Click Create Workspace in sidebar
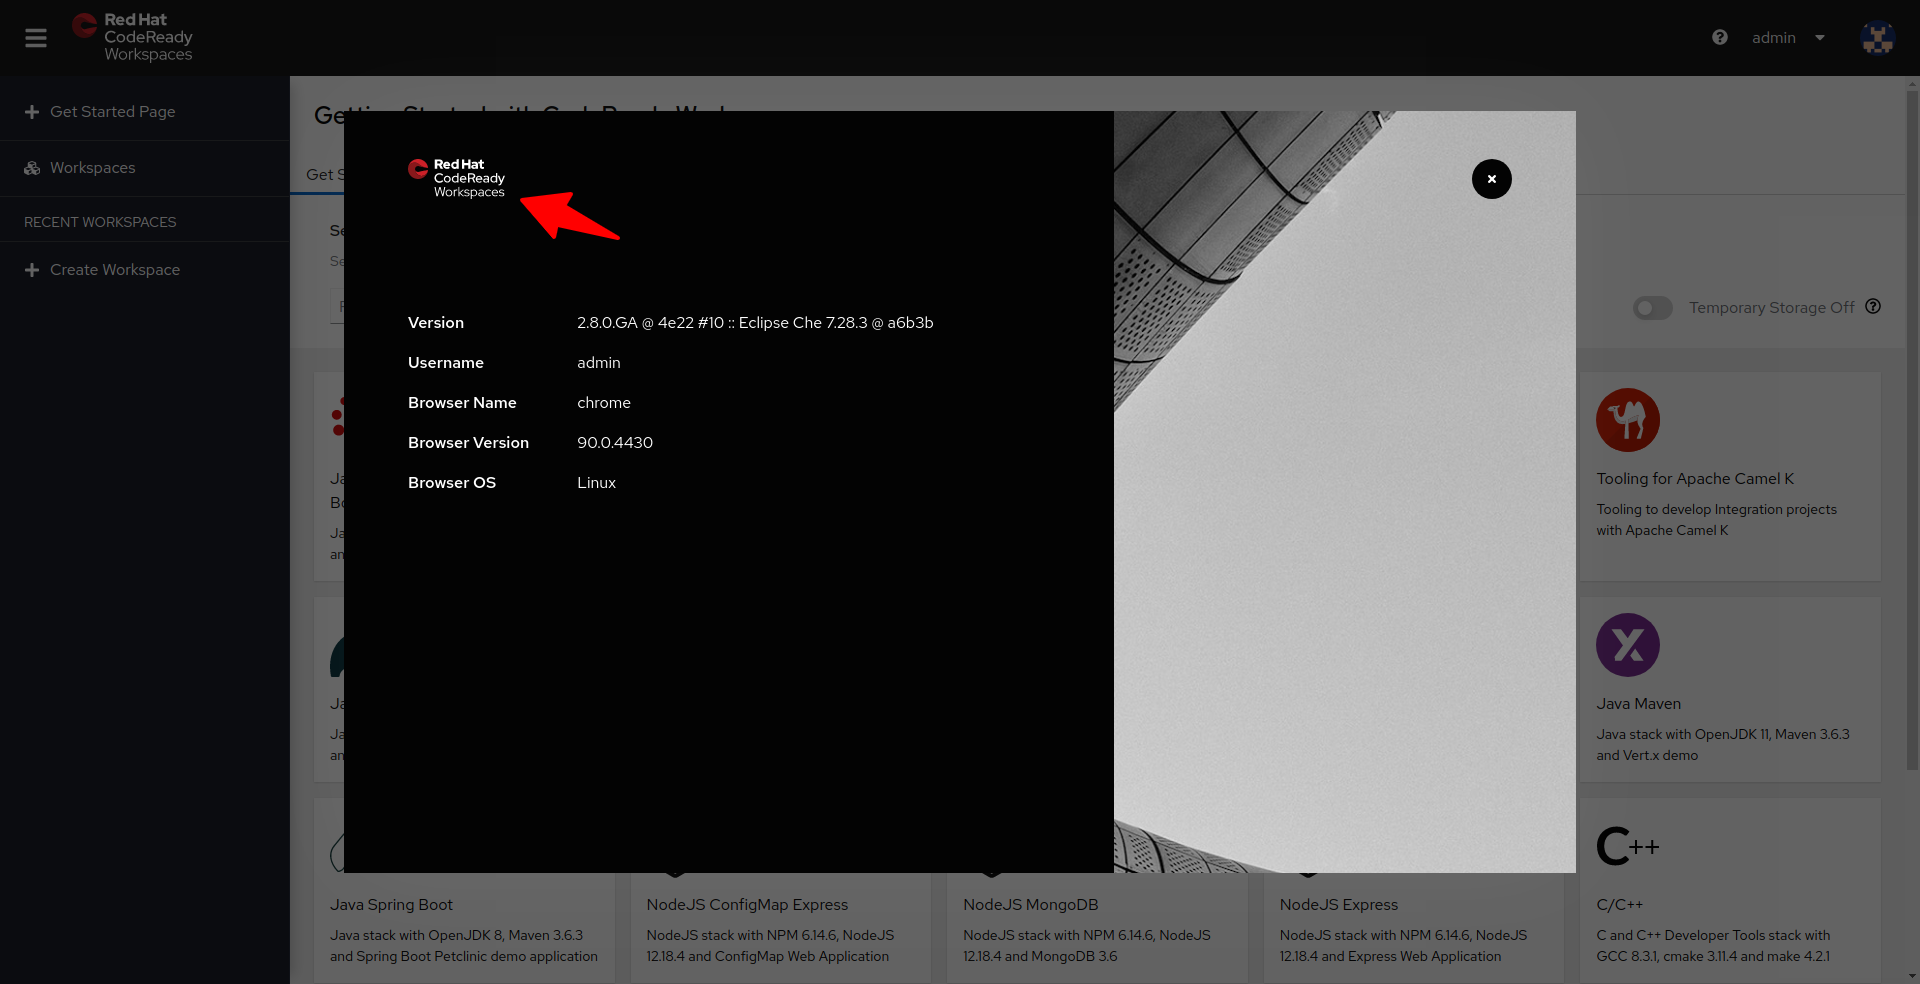The image size is (1920, 984). click(x=115, y=270)
